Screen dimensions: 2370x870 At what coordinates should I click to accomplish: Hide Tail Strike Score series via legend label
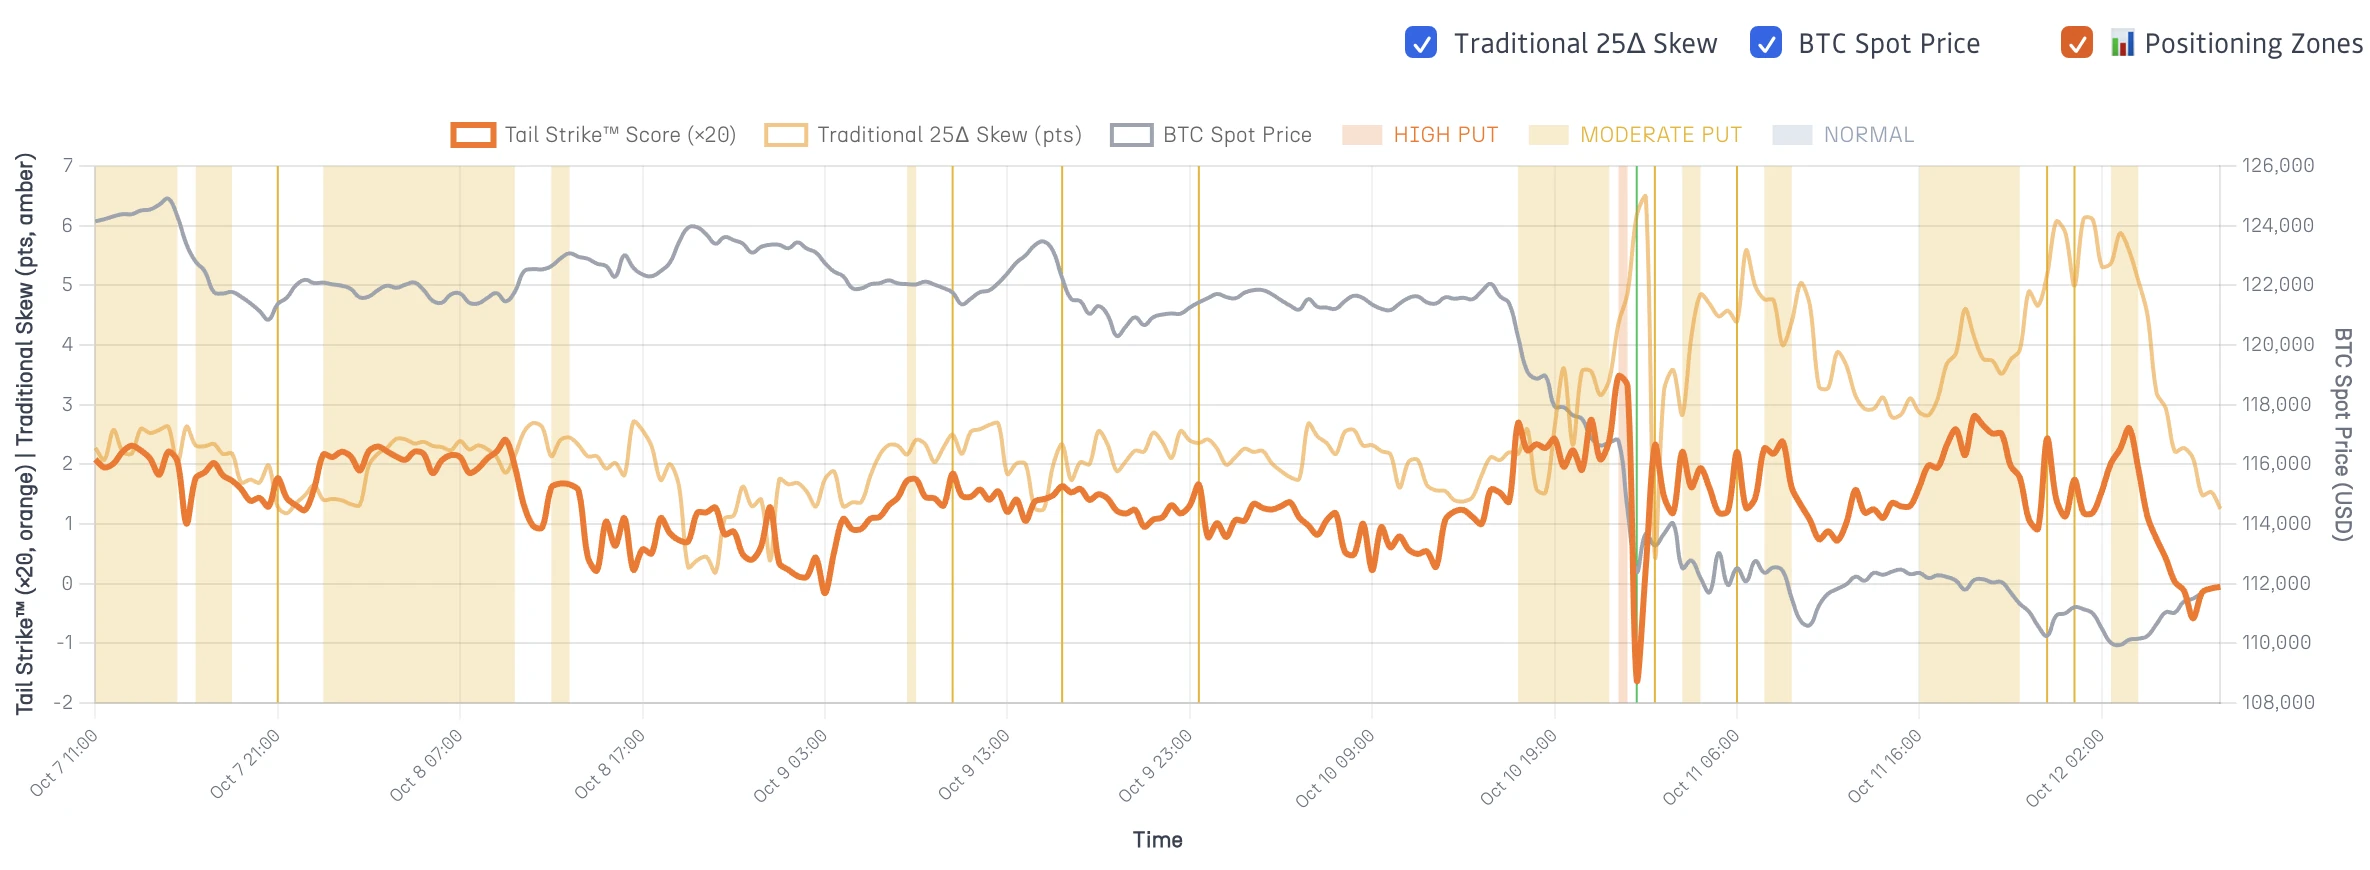pyautogui.click(x=620, y=135)
